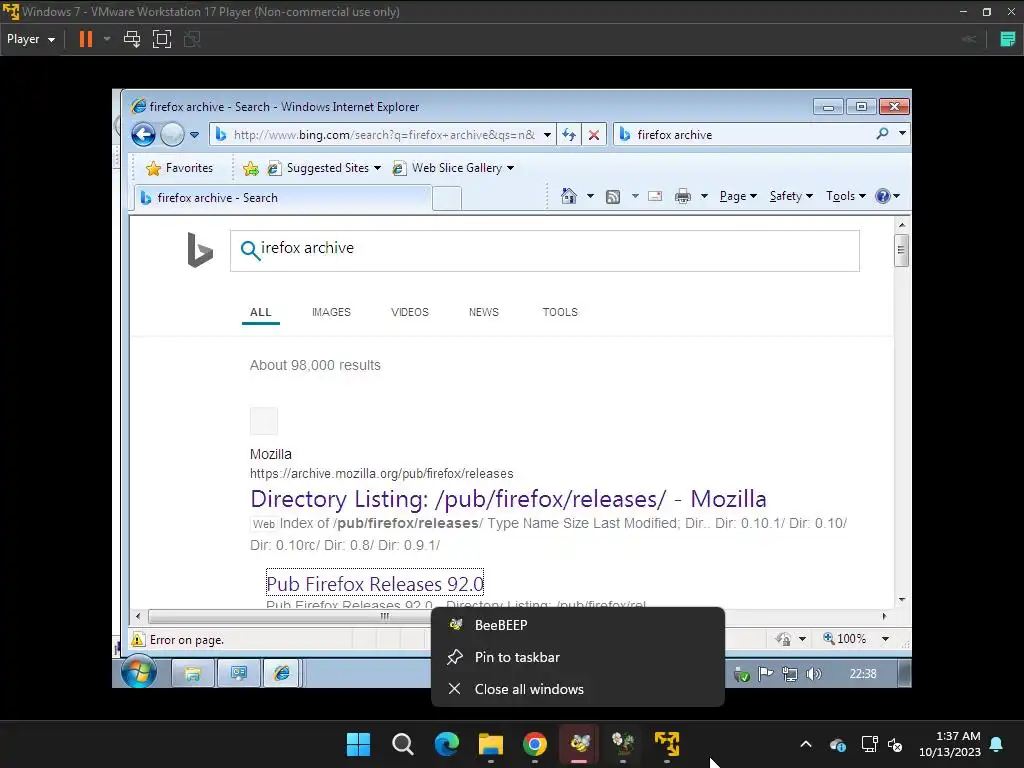This screenshot has height=768, width=1024.
Task: Launch Microsoft Edge from the taskbar
Action: point(447,744)
